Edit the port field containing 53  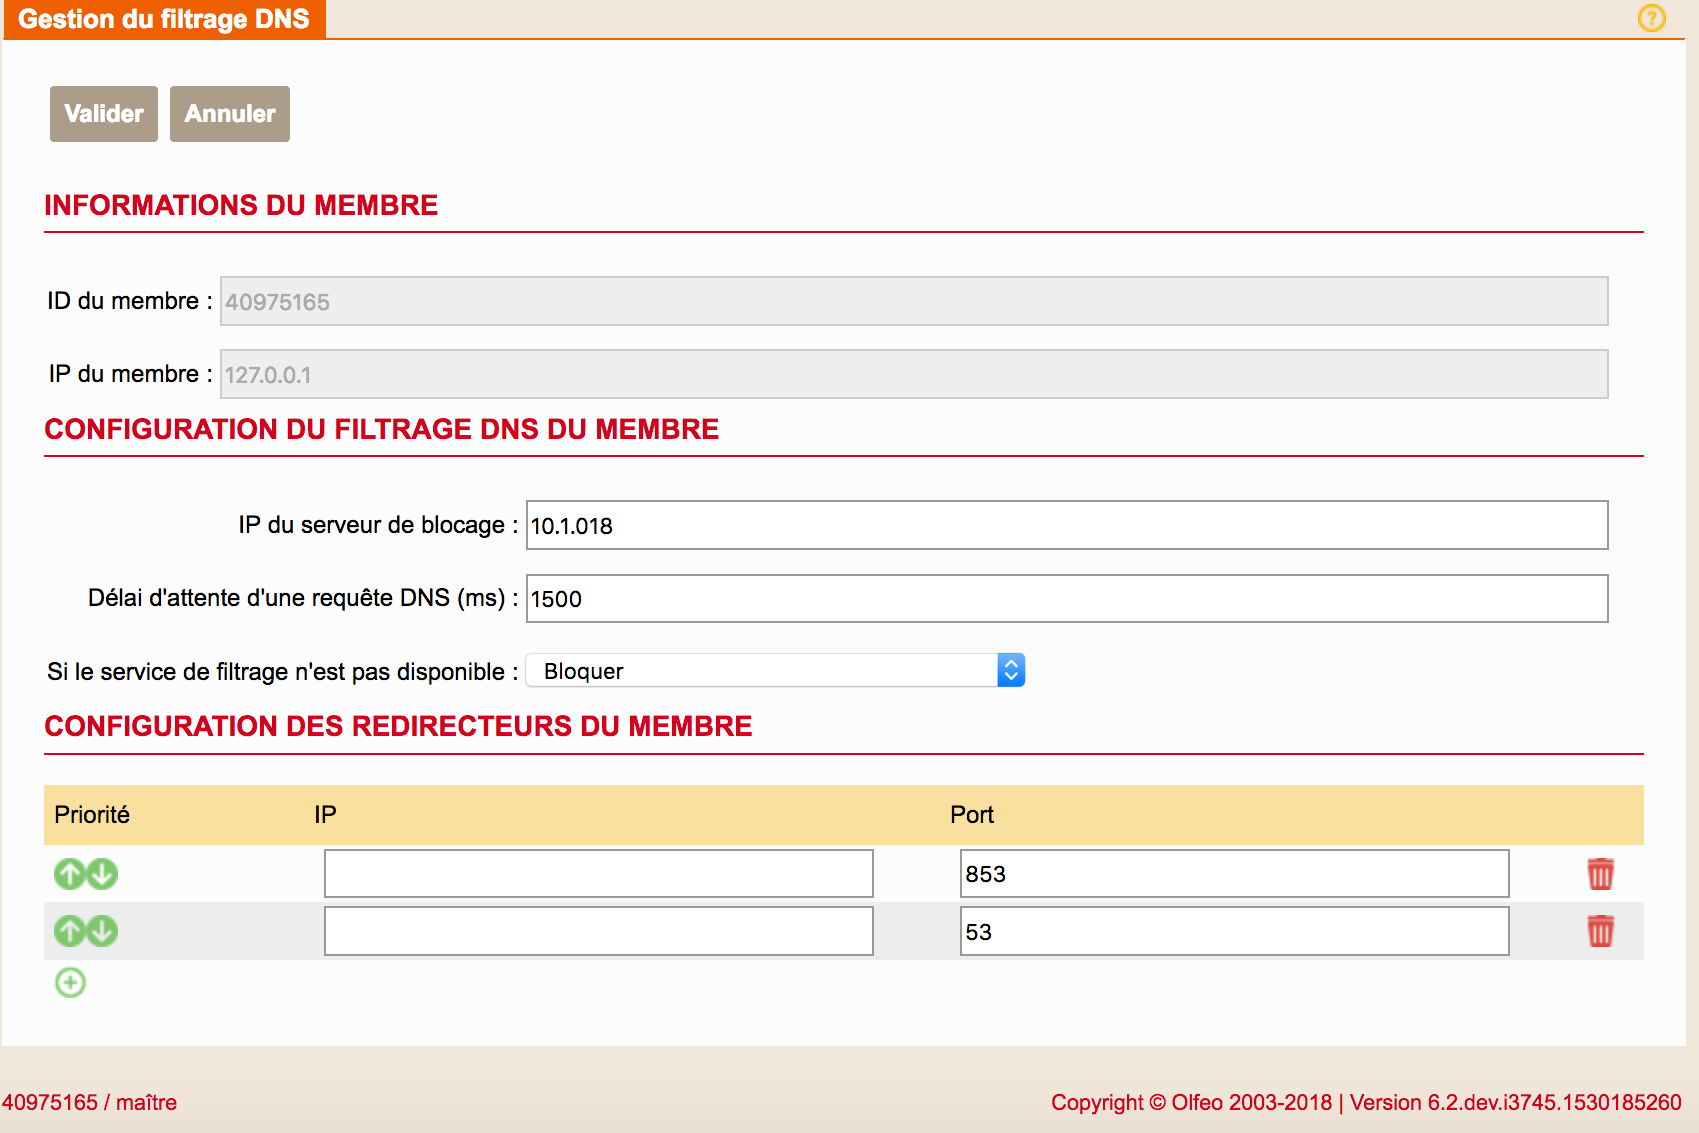[1234, 931]
